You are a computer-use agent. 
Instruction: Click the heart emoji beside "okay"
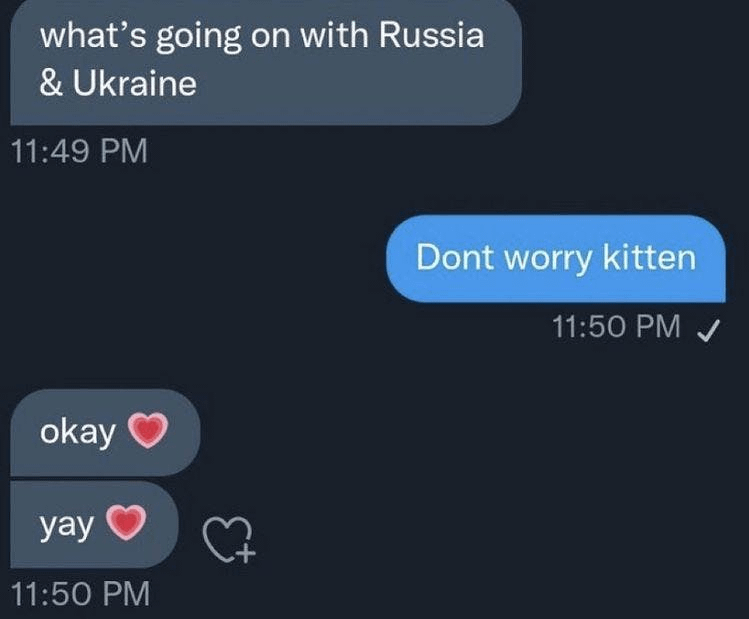(x=147, y=432)
